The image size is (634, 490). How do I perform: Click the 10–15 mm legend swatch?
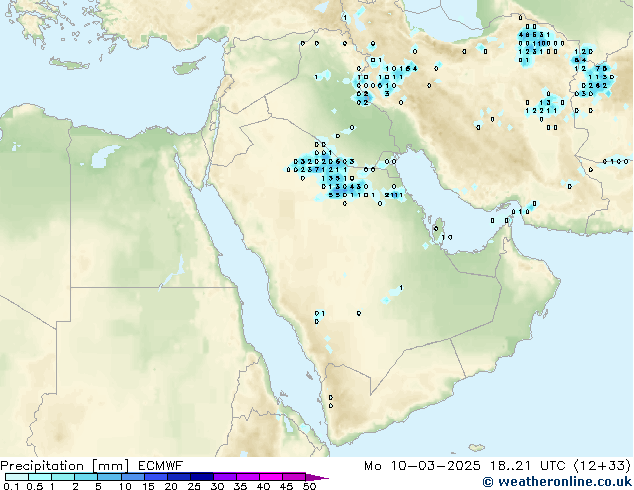click(132, 477)
